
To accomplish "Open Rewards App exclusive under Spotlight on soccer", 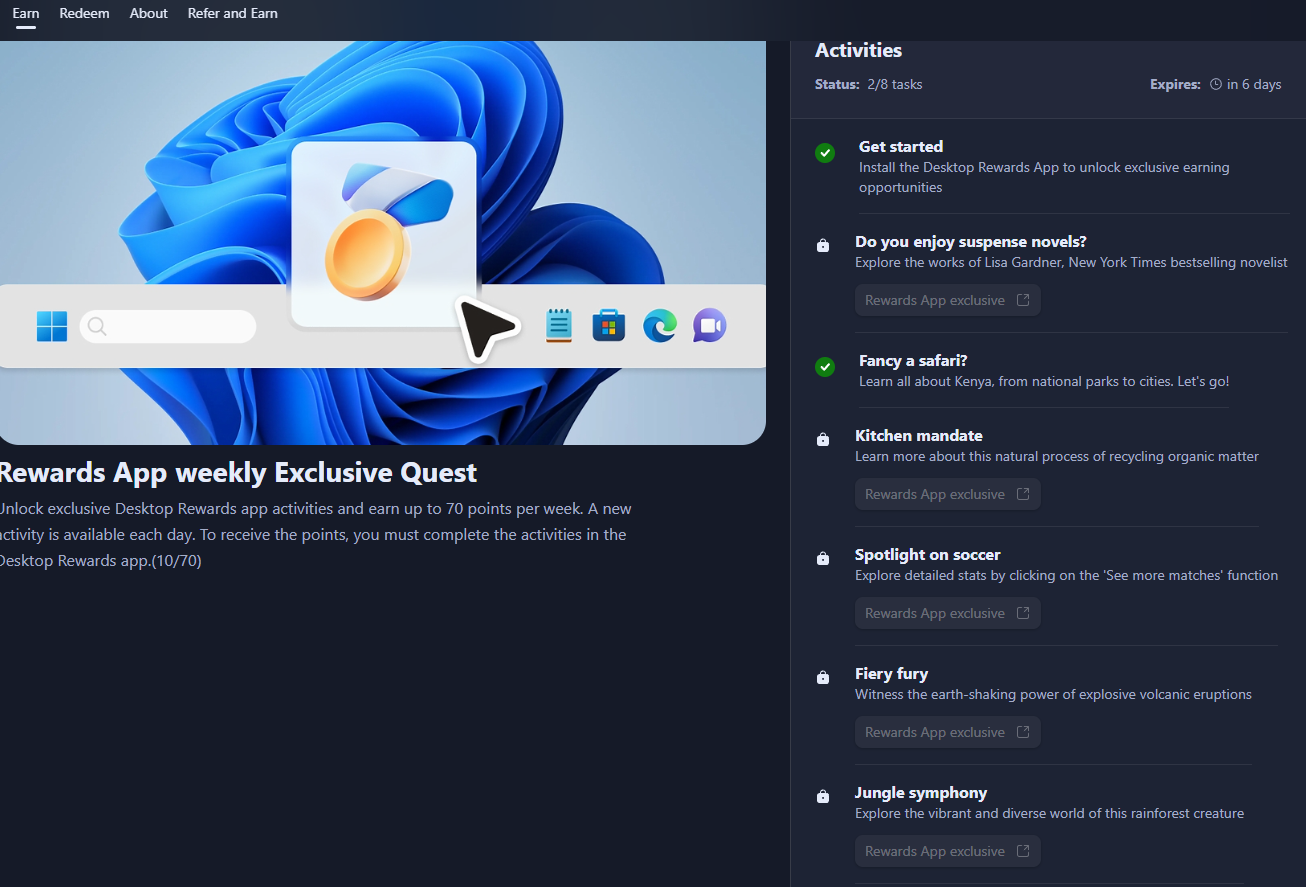I will point(948,613).
